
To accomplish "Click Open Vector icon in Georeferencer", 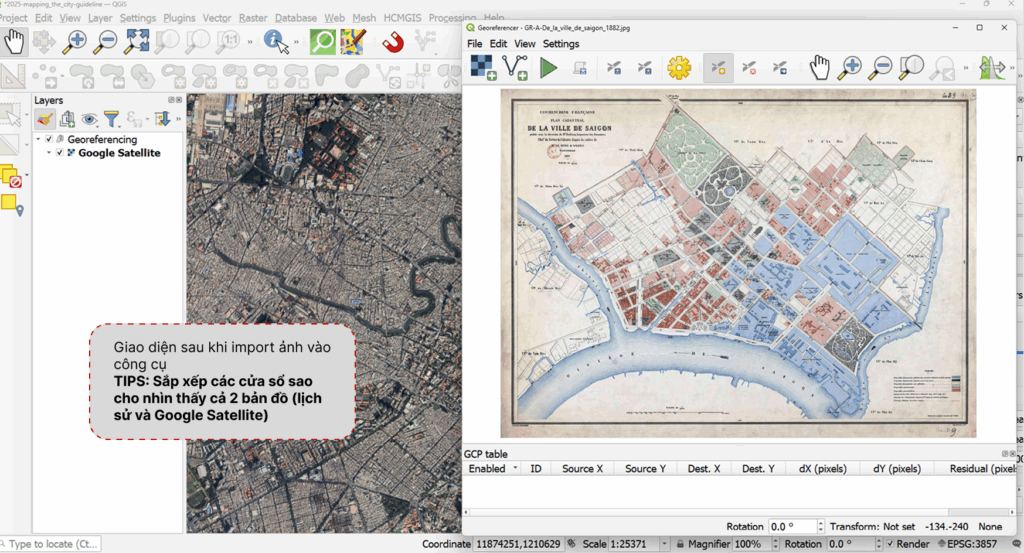I will coord(515,67).
